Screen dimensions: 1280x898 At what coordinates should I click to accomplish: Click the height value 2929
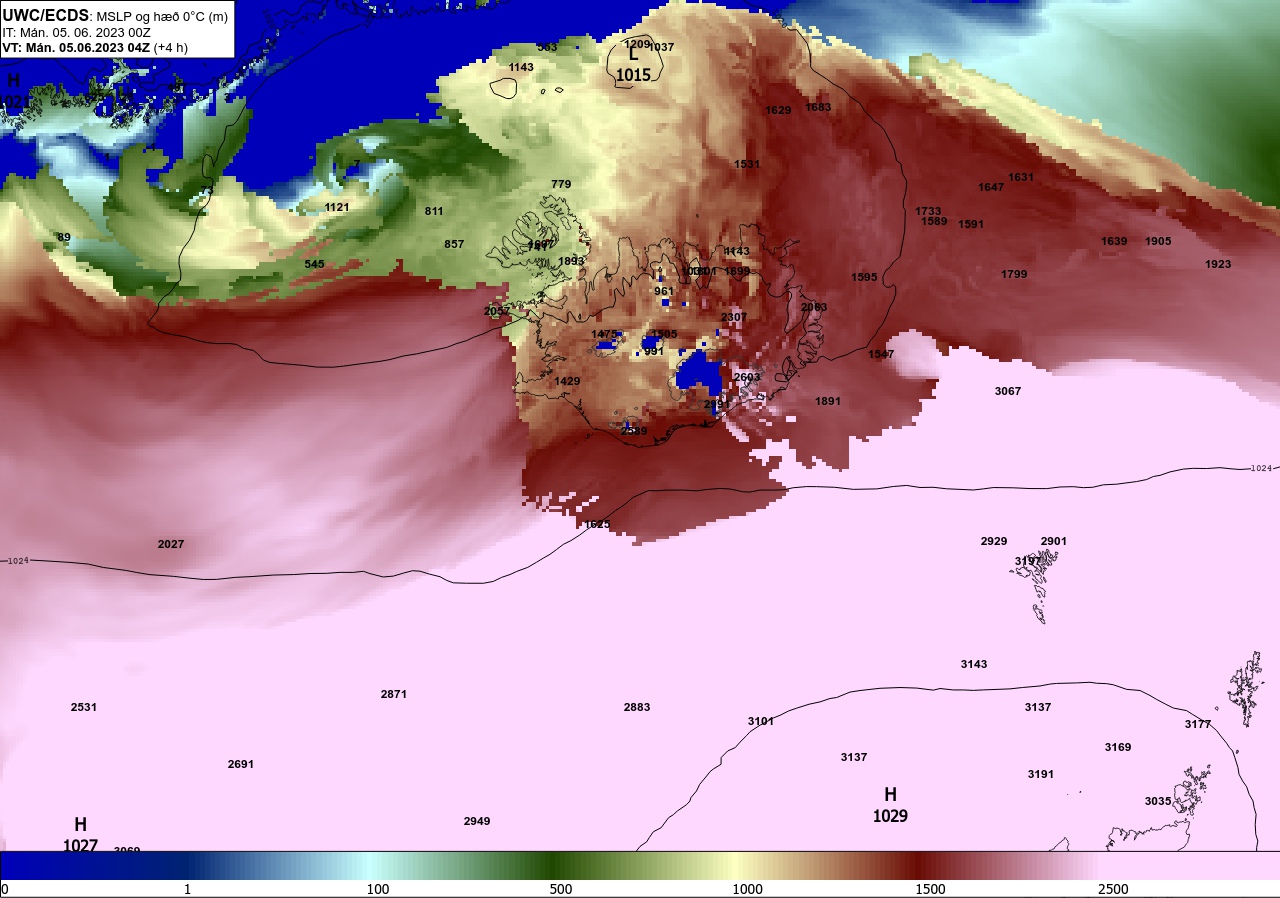994,541
